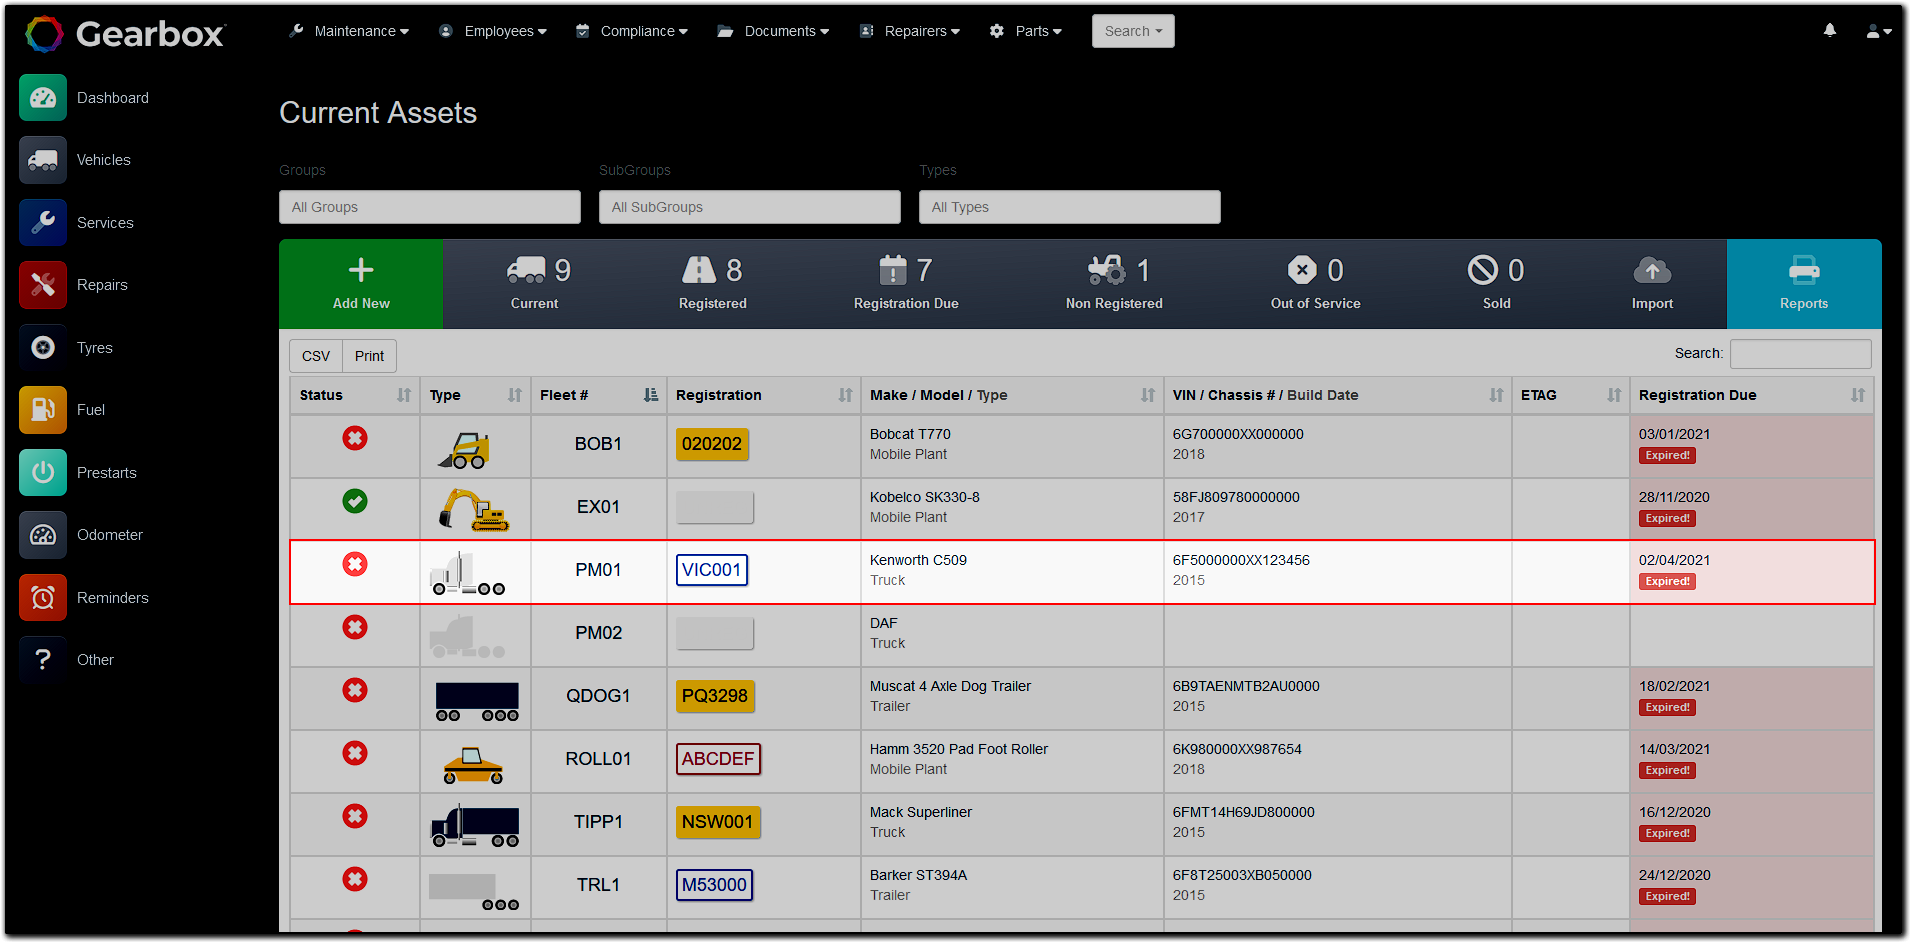The width and height of the screenshot is (1911, 943).
Task: Open the Maintenance menu
Action: [x=349, y=31]
